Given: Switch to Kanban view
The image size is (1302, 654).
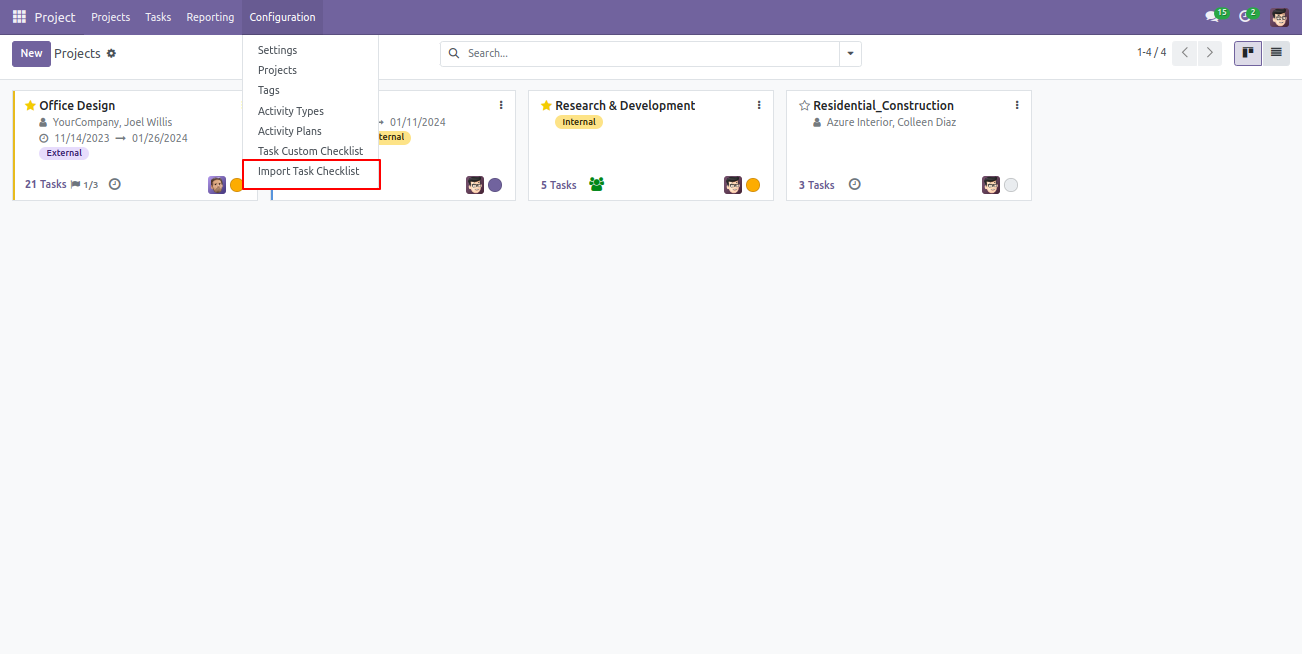Looking at the screenshot, I should click(1248, 53).
